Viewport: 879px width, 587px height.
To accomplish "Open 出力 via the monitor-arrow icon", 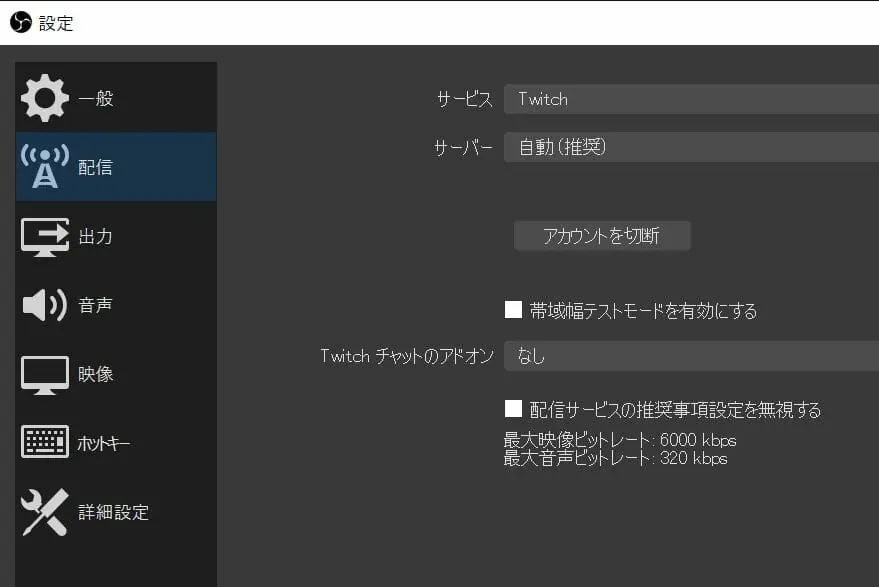I will (45, 236).
